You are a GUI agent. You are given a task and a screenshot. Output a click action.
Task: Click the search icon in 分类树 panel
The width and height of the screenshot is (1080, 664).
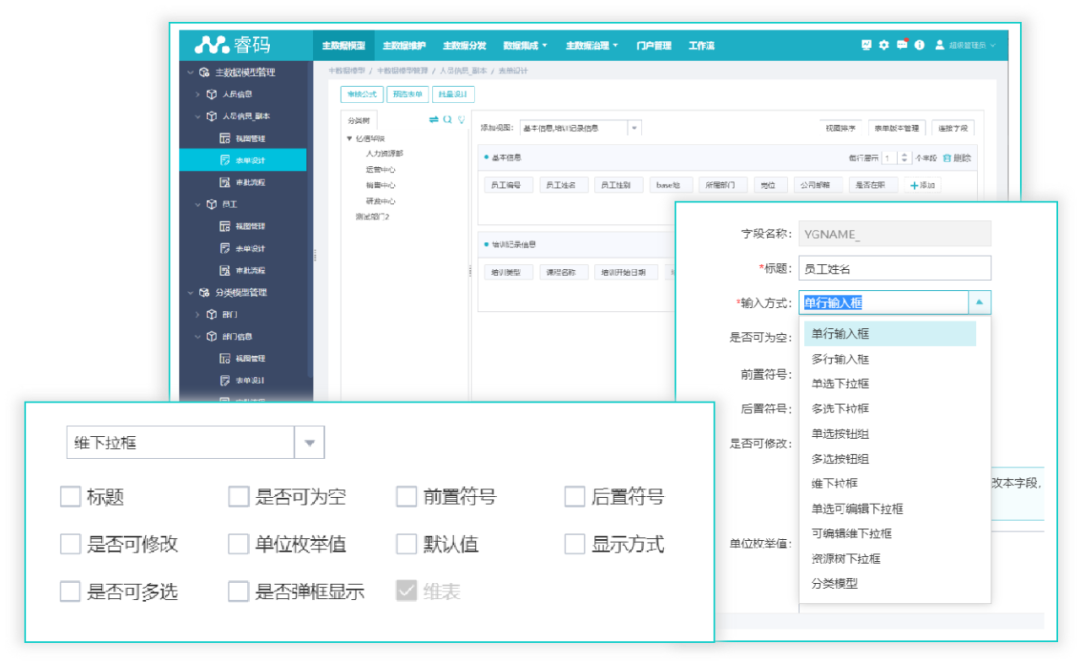click(447, 119)
